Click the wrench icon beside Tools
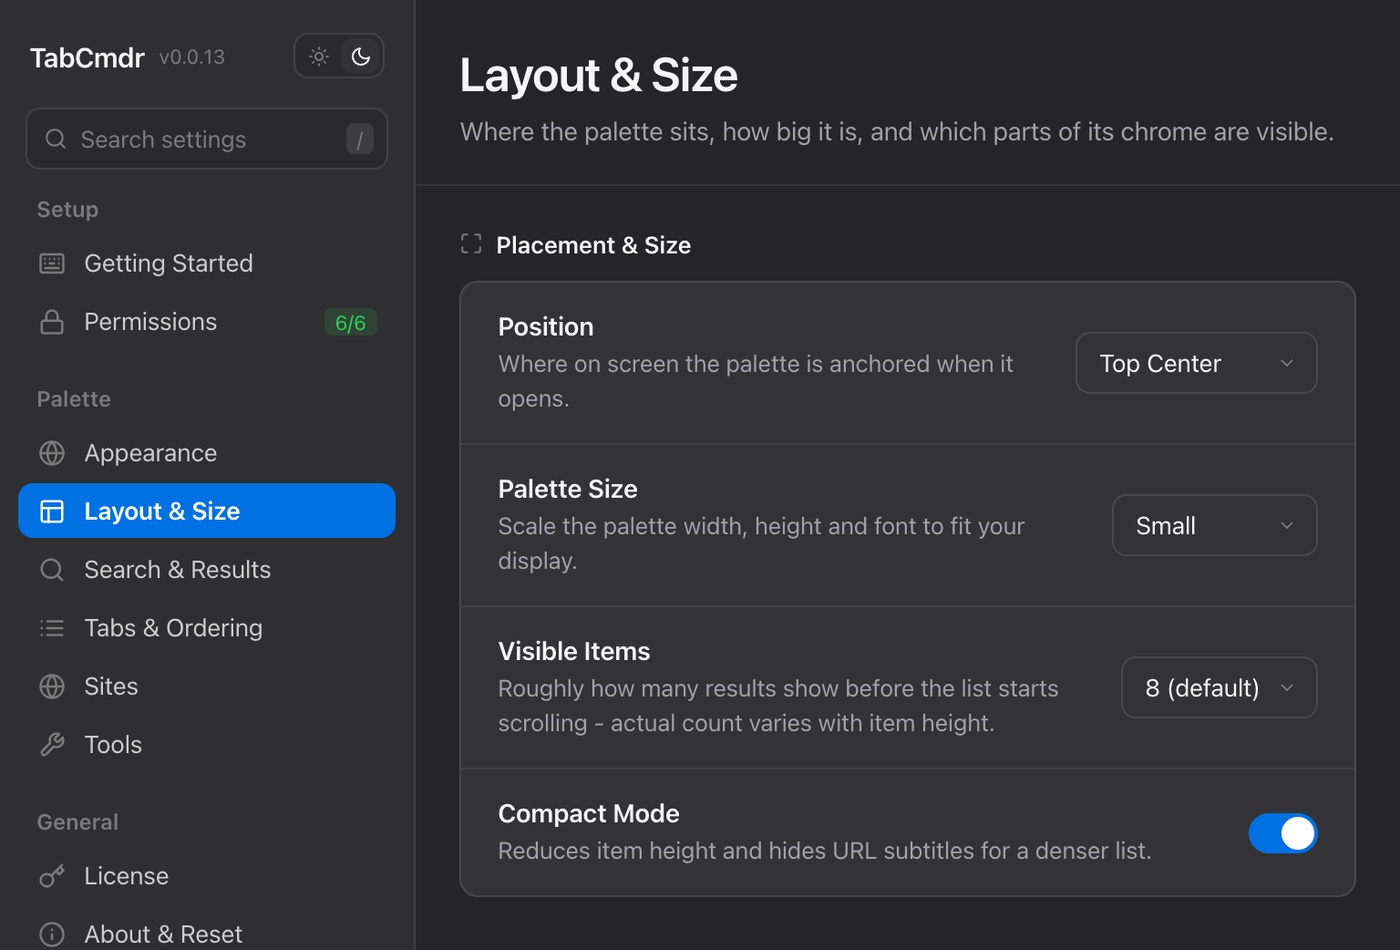This screenshot has height=950, width=1400. click(x=52, y=744)
